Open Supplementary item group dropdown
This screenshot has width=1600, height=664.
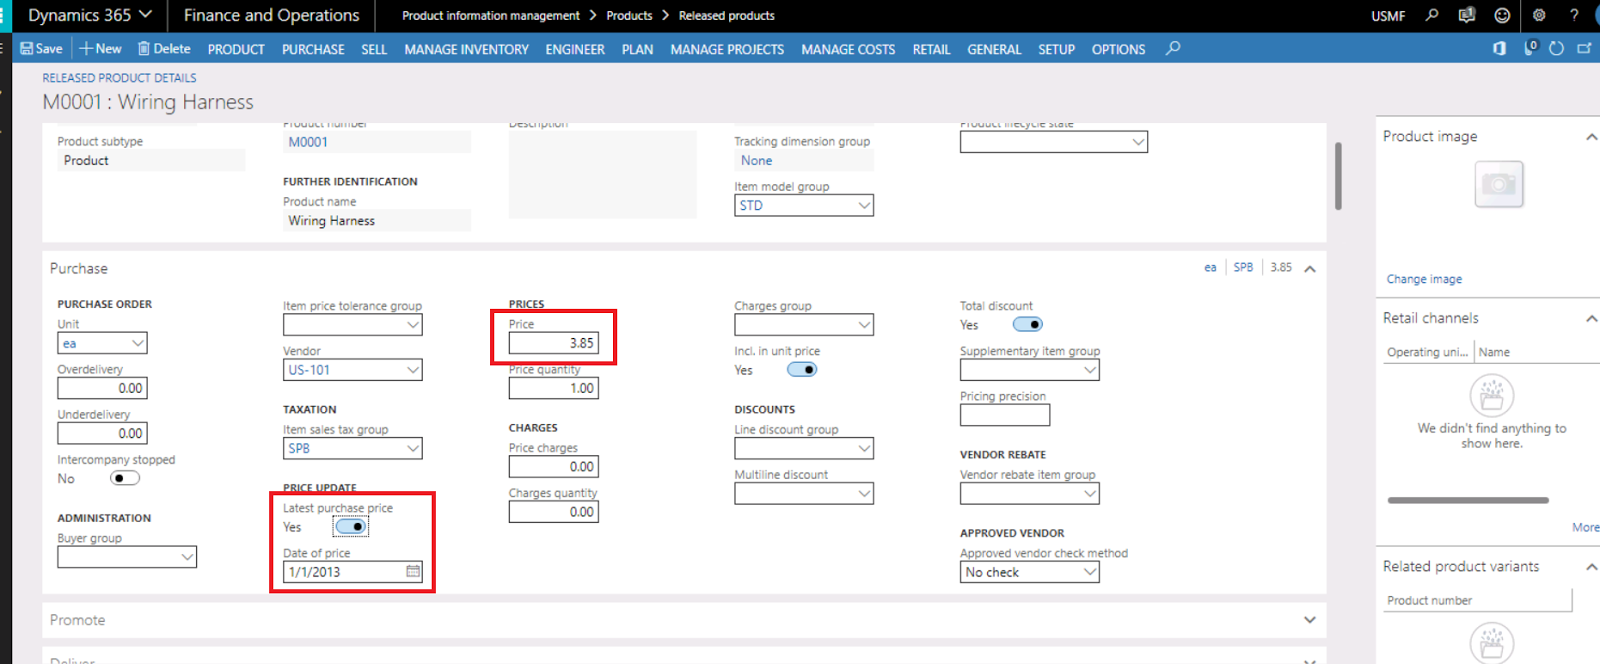click(1090, 369)
